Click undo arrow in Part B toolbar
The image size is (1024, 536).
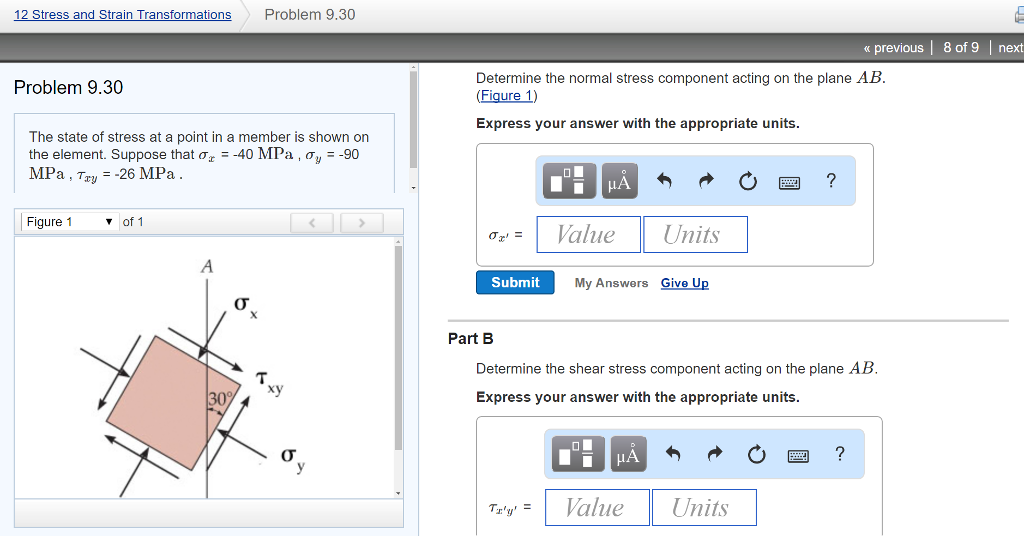pyautogui.click(x=673, y=453)
